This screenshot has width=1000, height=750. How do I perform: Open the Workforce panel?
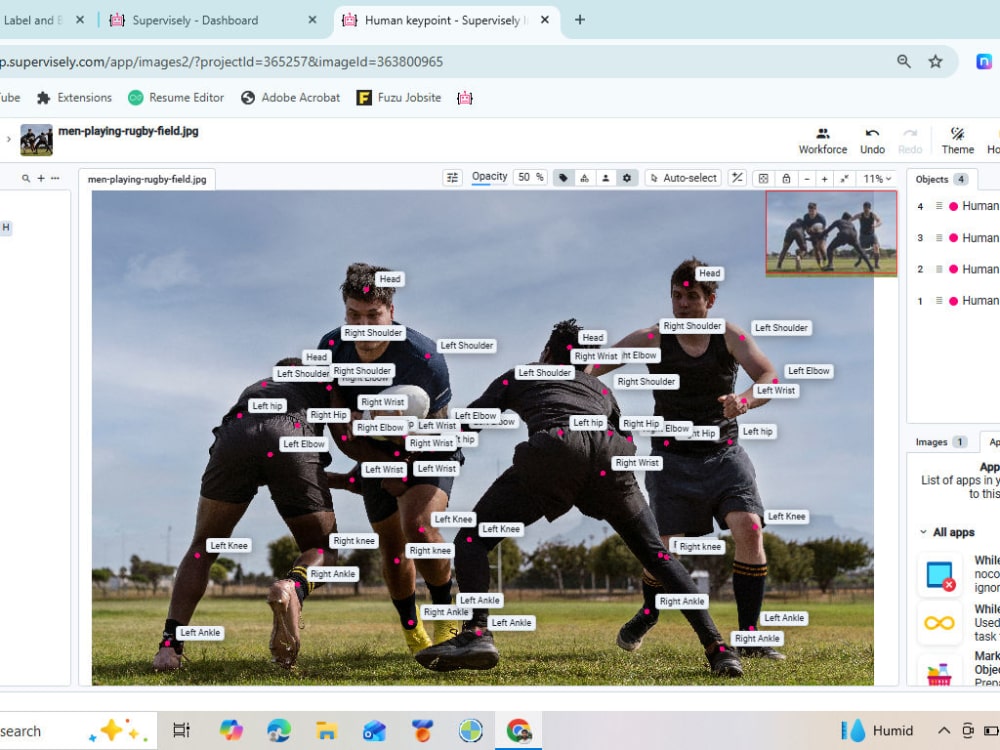[x=823, y=141]
